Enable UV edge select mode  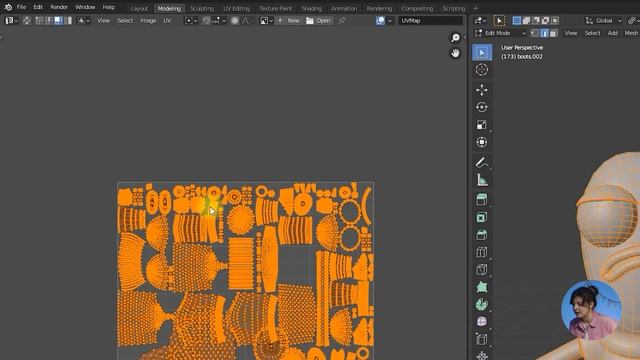(x=49, y=20)
